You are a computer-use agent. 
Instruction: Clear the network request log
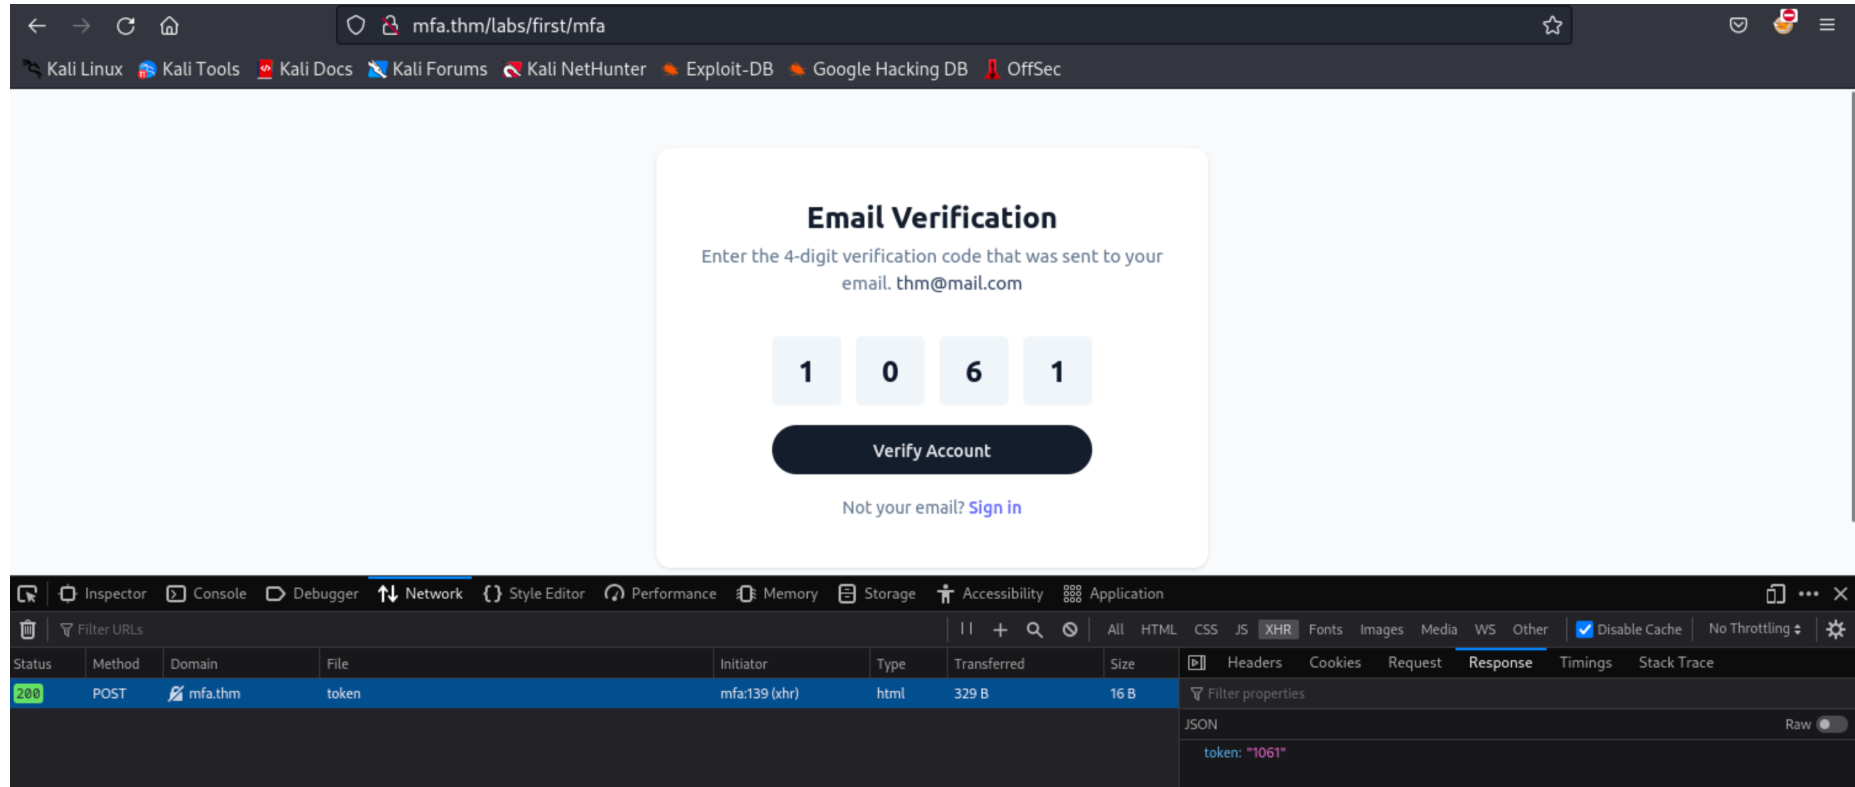(x=28, y=630)
